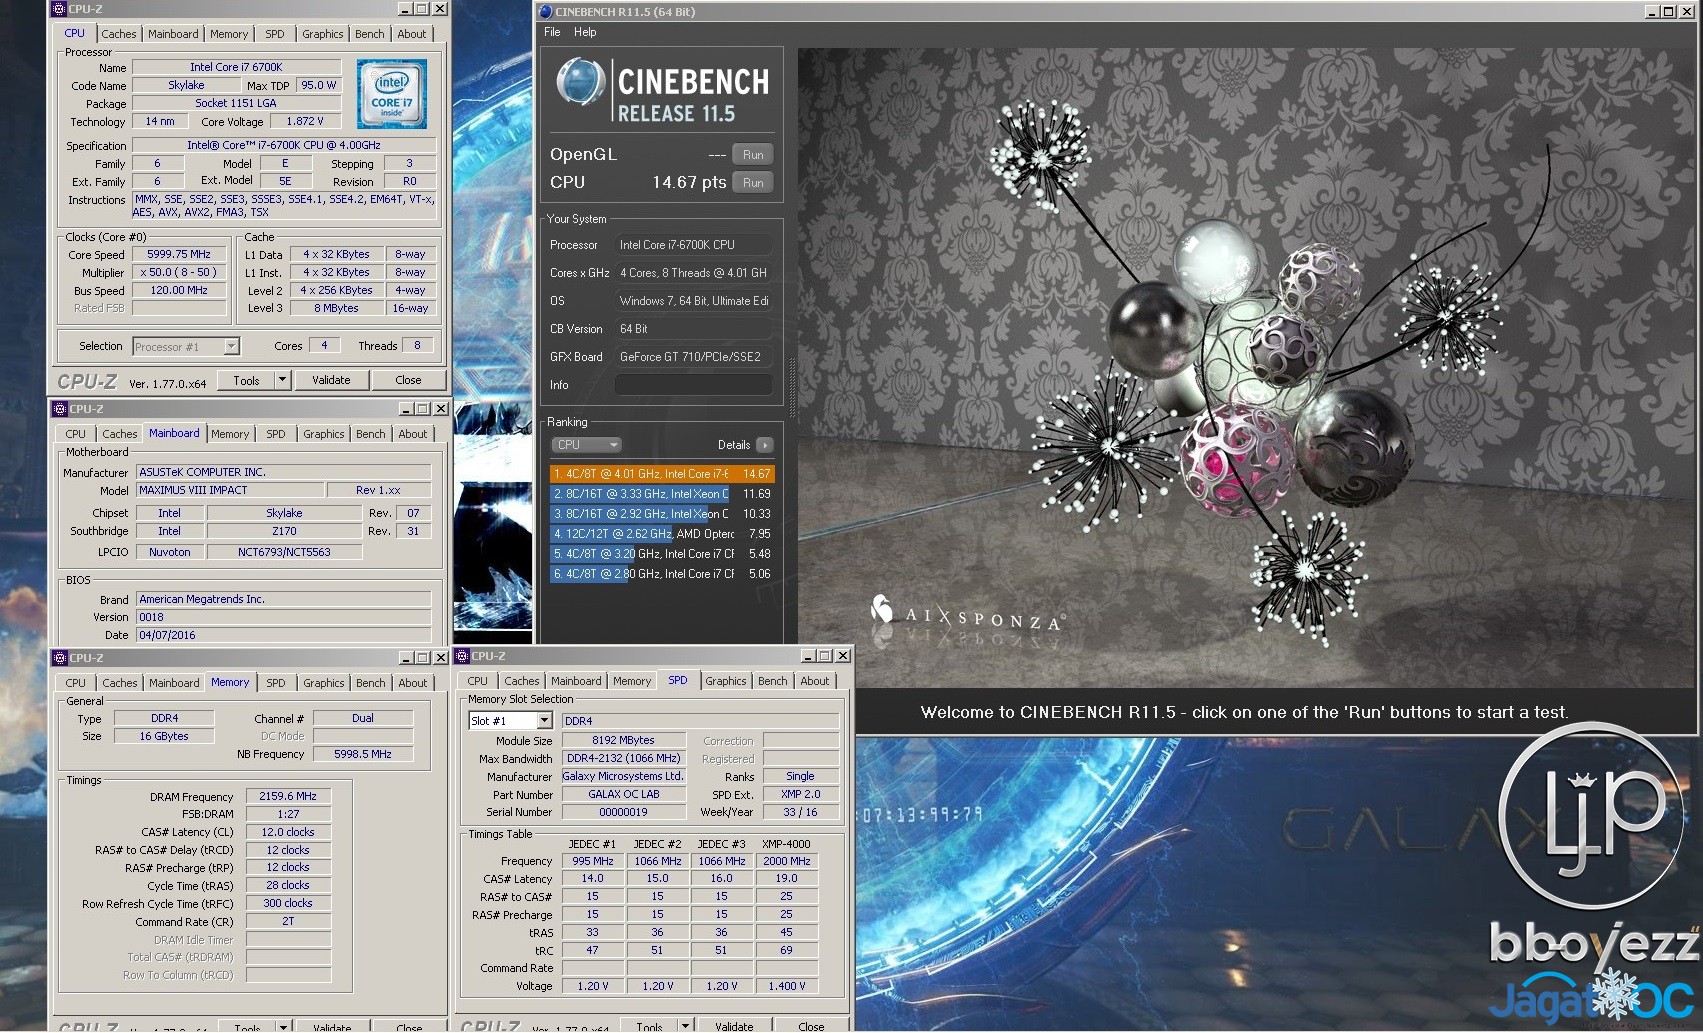Select ranking row 8C/16T @ 3.33 GHz Xeon

pyautogui.click(x=661, y=494)
